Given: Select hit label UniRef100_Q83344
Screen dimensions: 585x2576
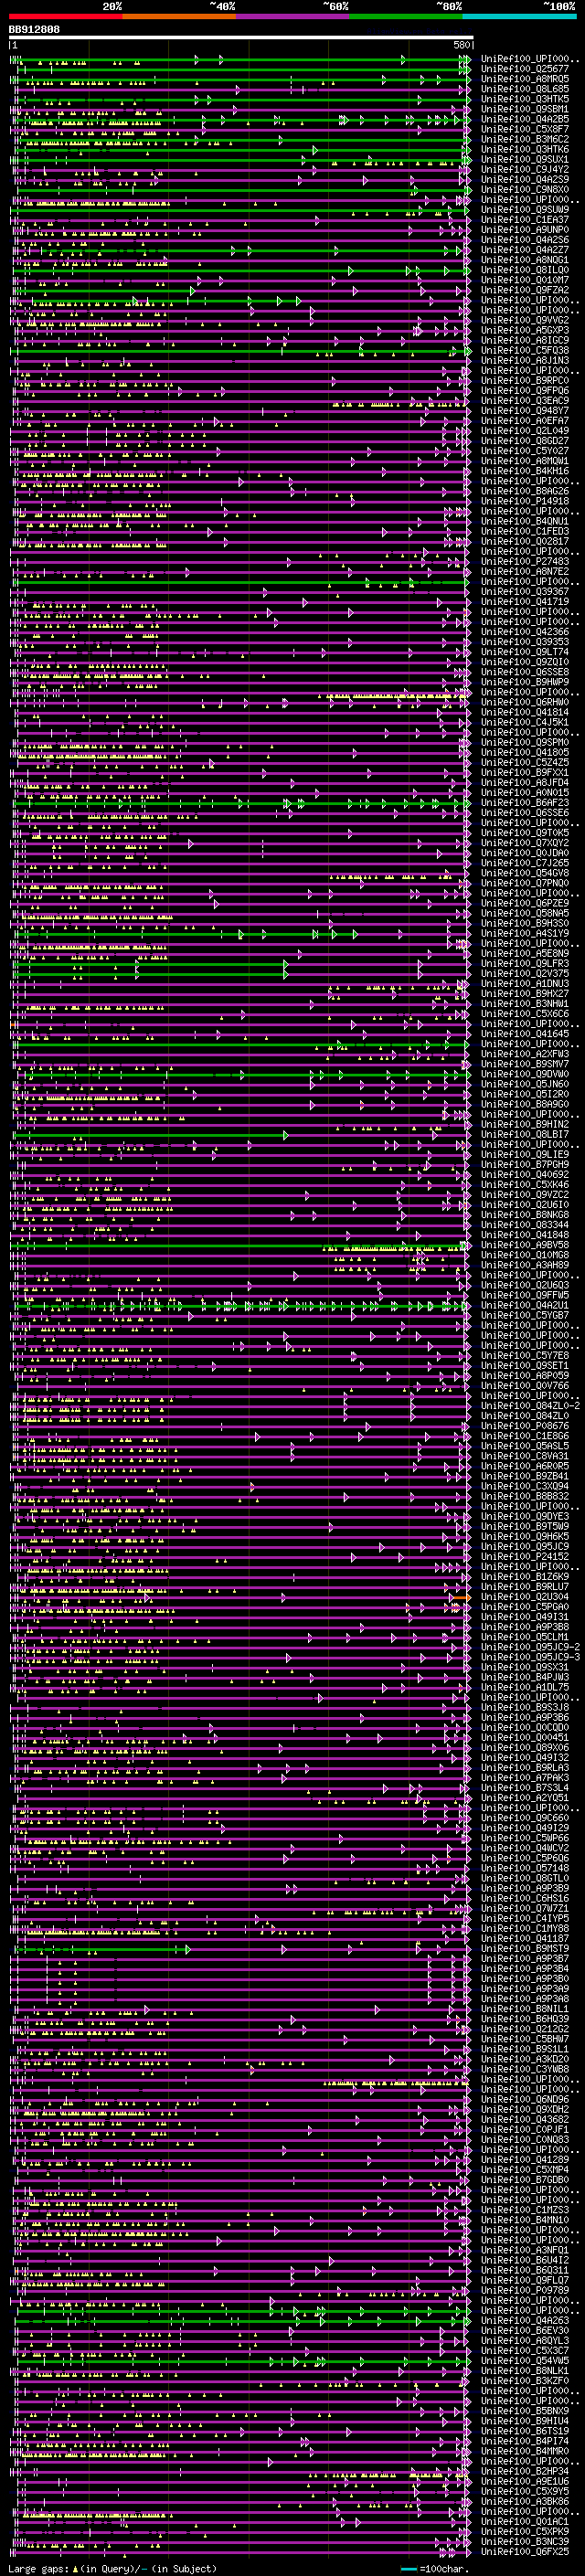Looking at the screenshot, I should (525, 1225).
